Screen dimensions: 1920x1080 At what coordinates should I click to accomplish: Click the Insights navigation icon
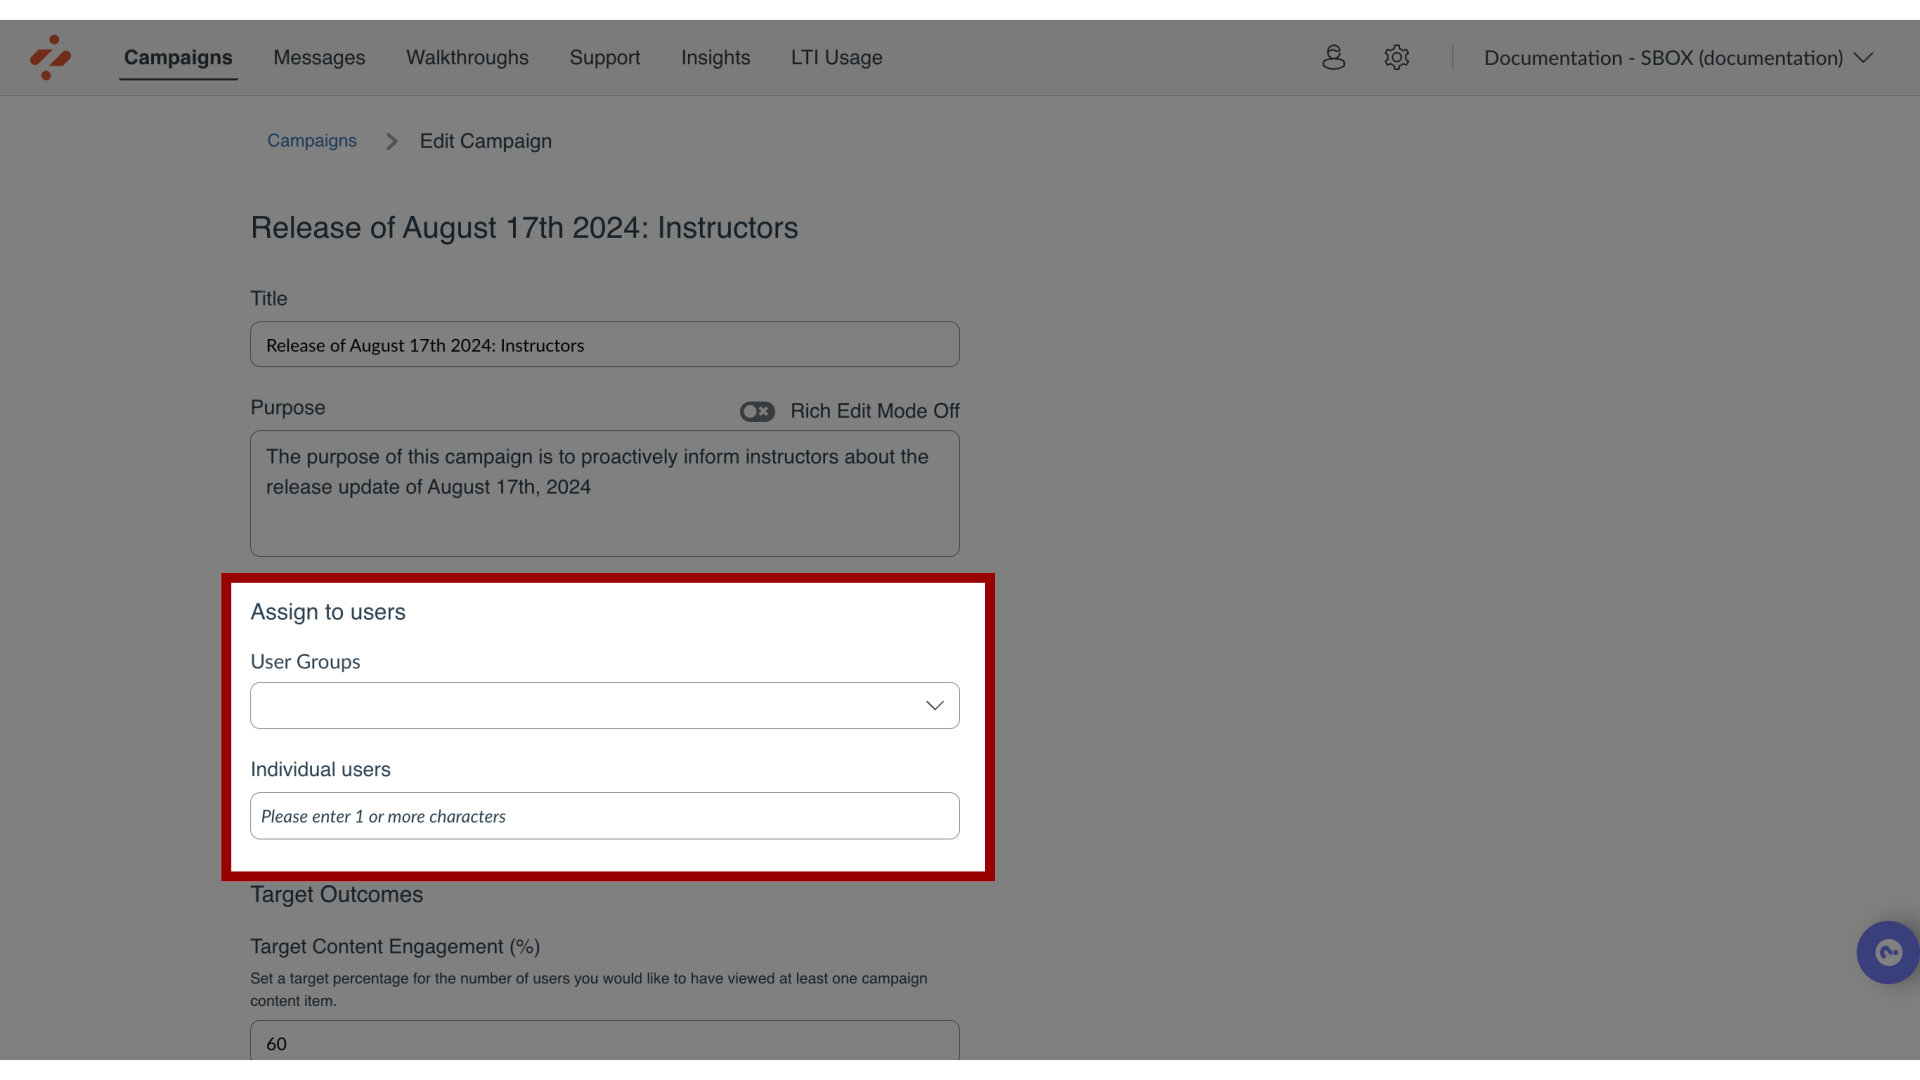[x=715, y=58]
